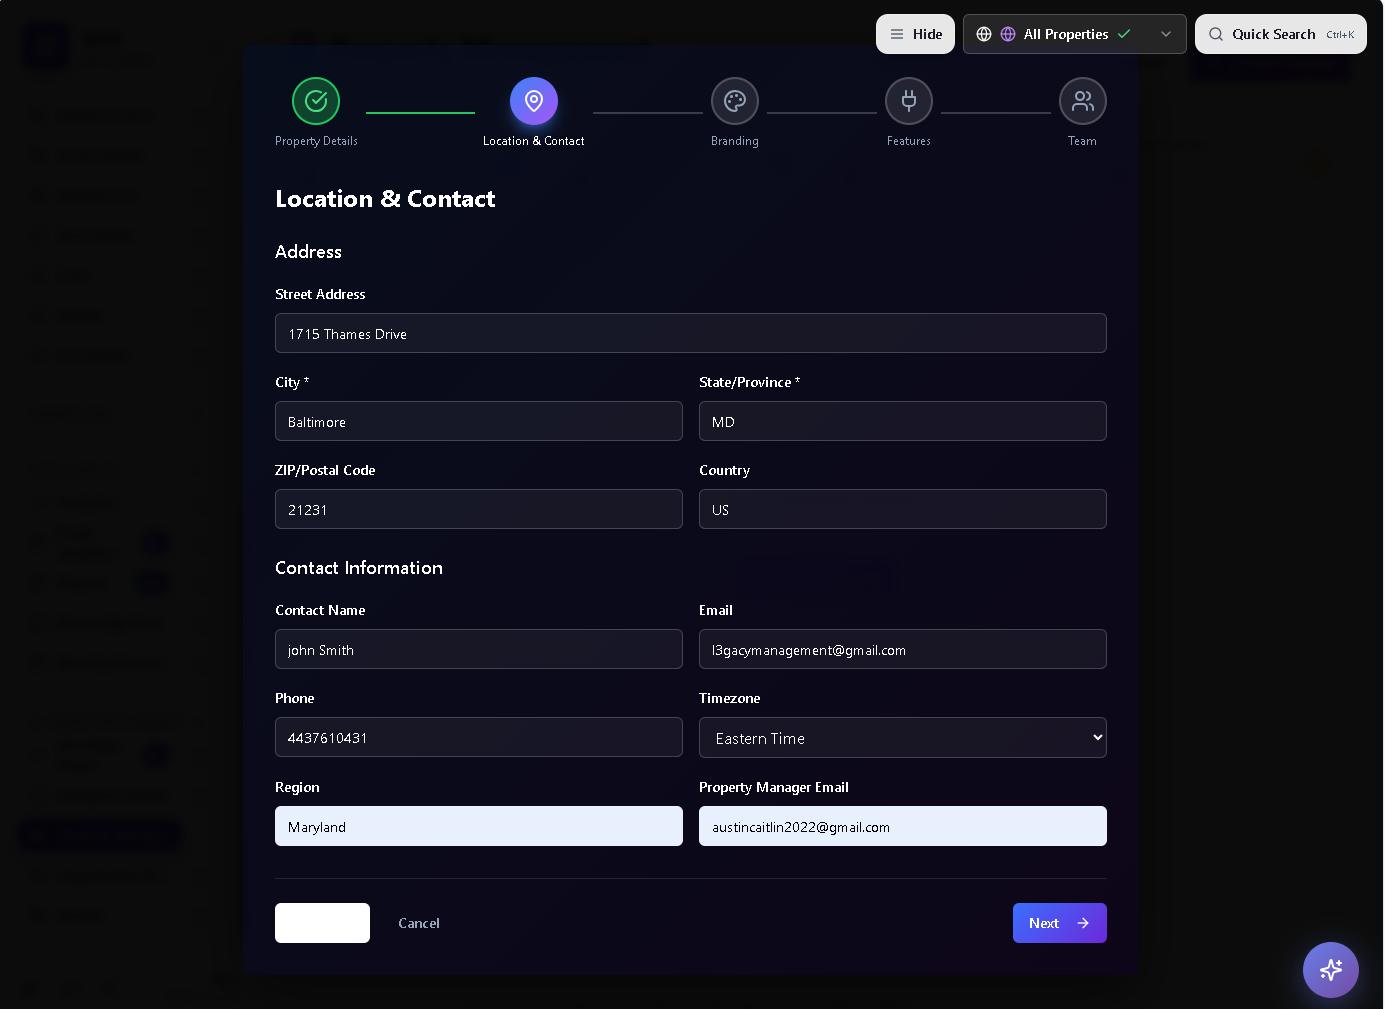The image size is (1385, 1009).
Task: Open the Timezone dropdown showing Eastern Time
Action: (x=902, y=738)
